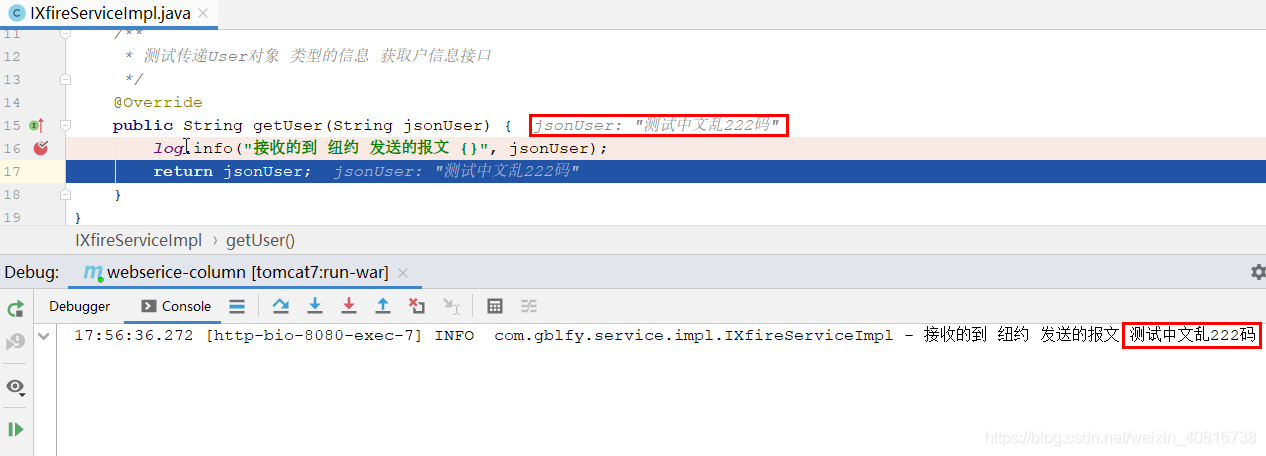
Task: Open the view breakpoints eye dropdown
Action: pos(15,386)
